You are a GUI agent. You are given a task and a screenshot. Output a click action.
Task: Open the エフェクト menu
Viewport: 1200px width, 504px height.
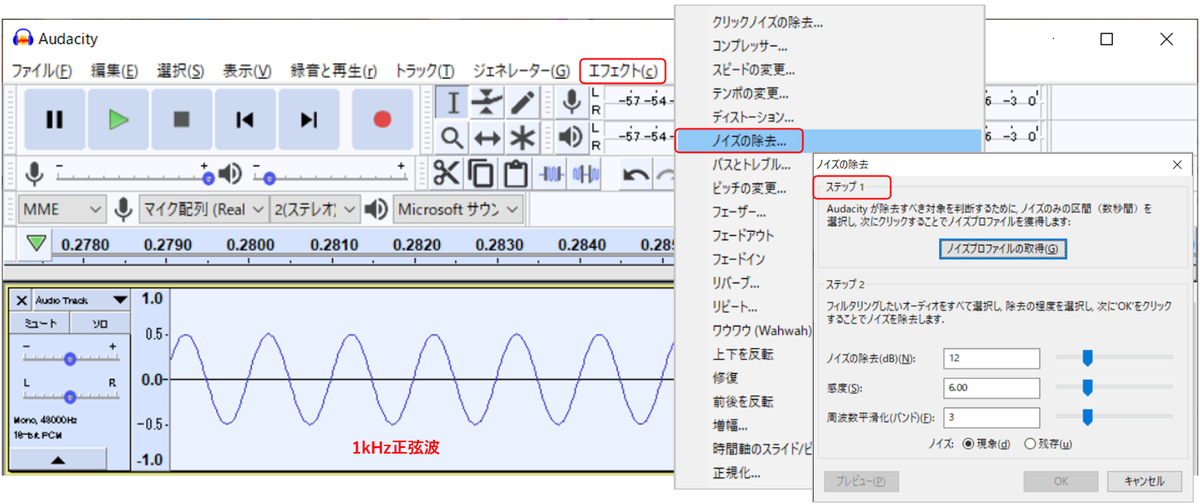coord(623,71)
